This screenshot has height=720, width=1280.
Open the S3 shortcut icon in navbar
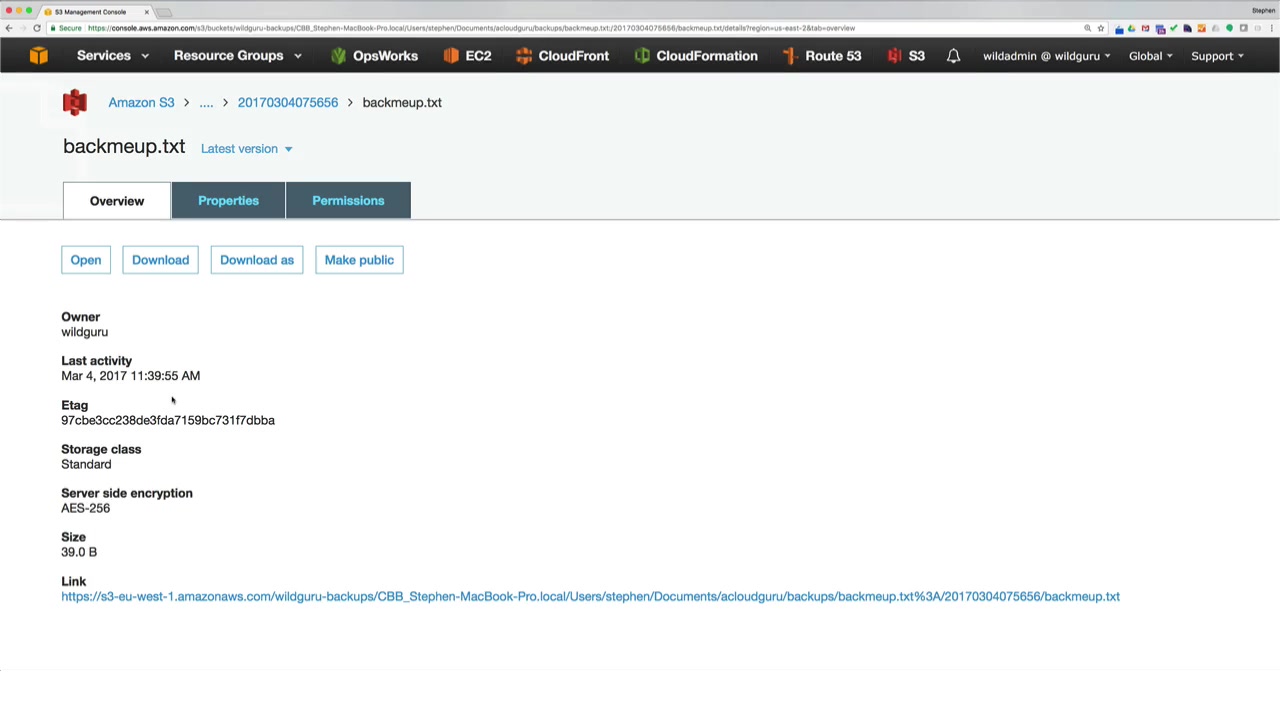coord(894,56)
